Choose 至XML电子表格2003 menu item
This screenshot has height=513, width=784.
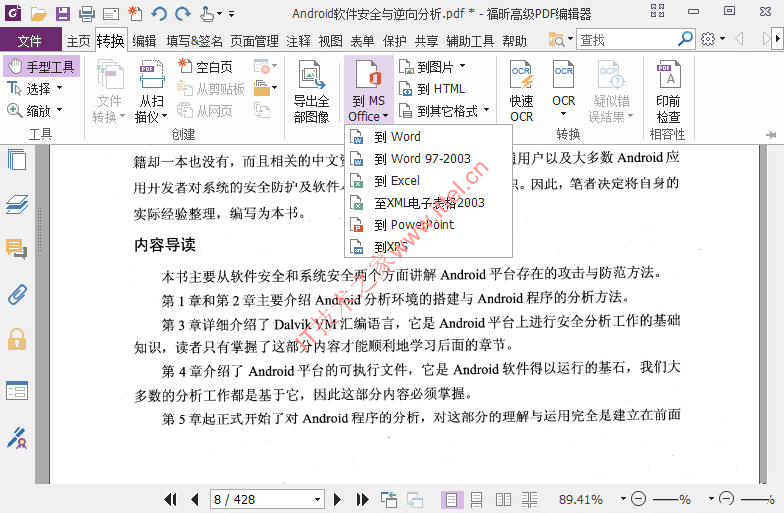tap(428, 202)
